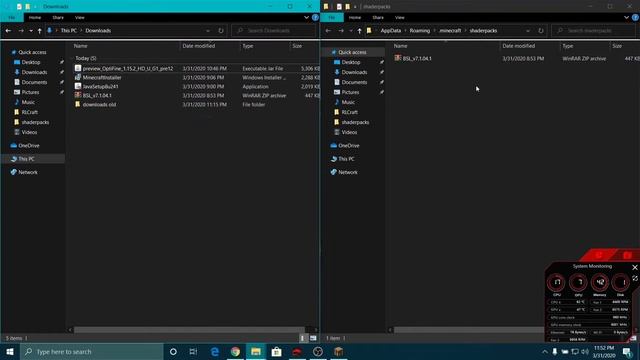Open OBS Studio from taskbar
640x360 pixels.
tap(318, 351)
